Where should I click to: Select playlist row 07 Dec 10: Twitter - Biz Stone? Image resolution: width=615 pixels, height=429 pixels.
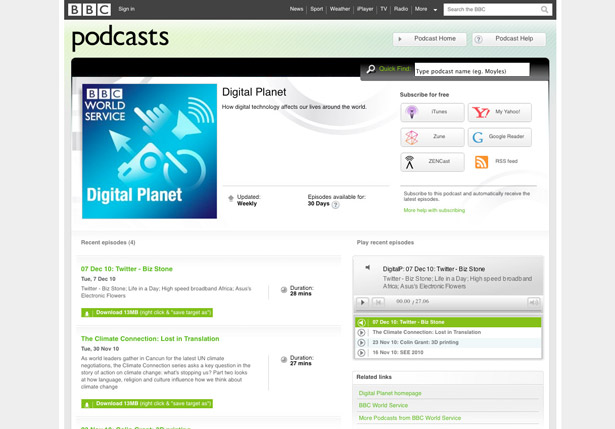pos(448,322)
